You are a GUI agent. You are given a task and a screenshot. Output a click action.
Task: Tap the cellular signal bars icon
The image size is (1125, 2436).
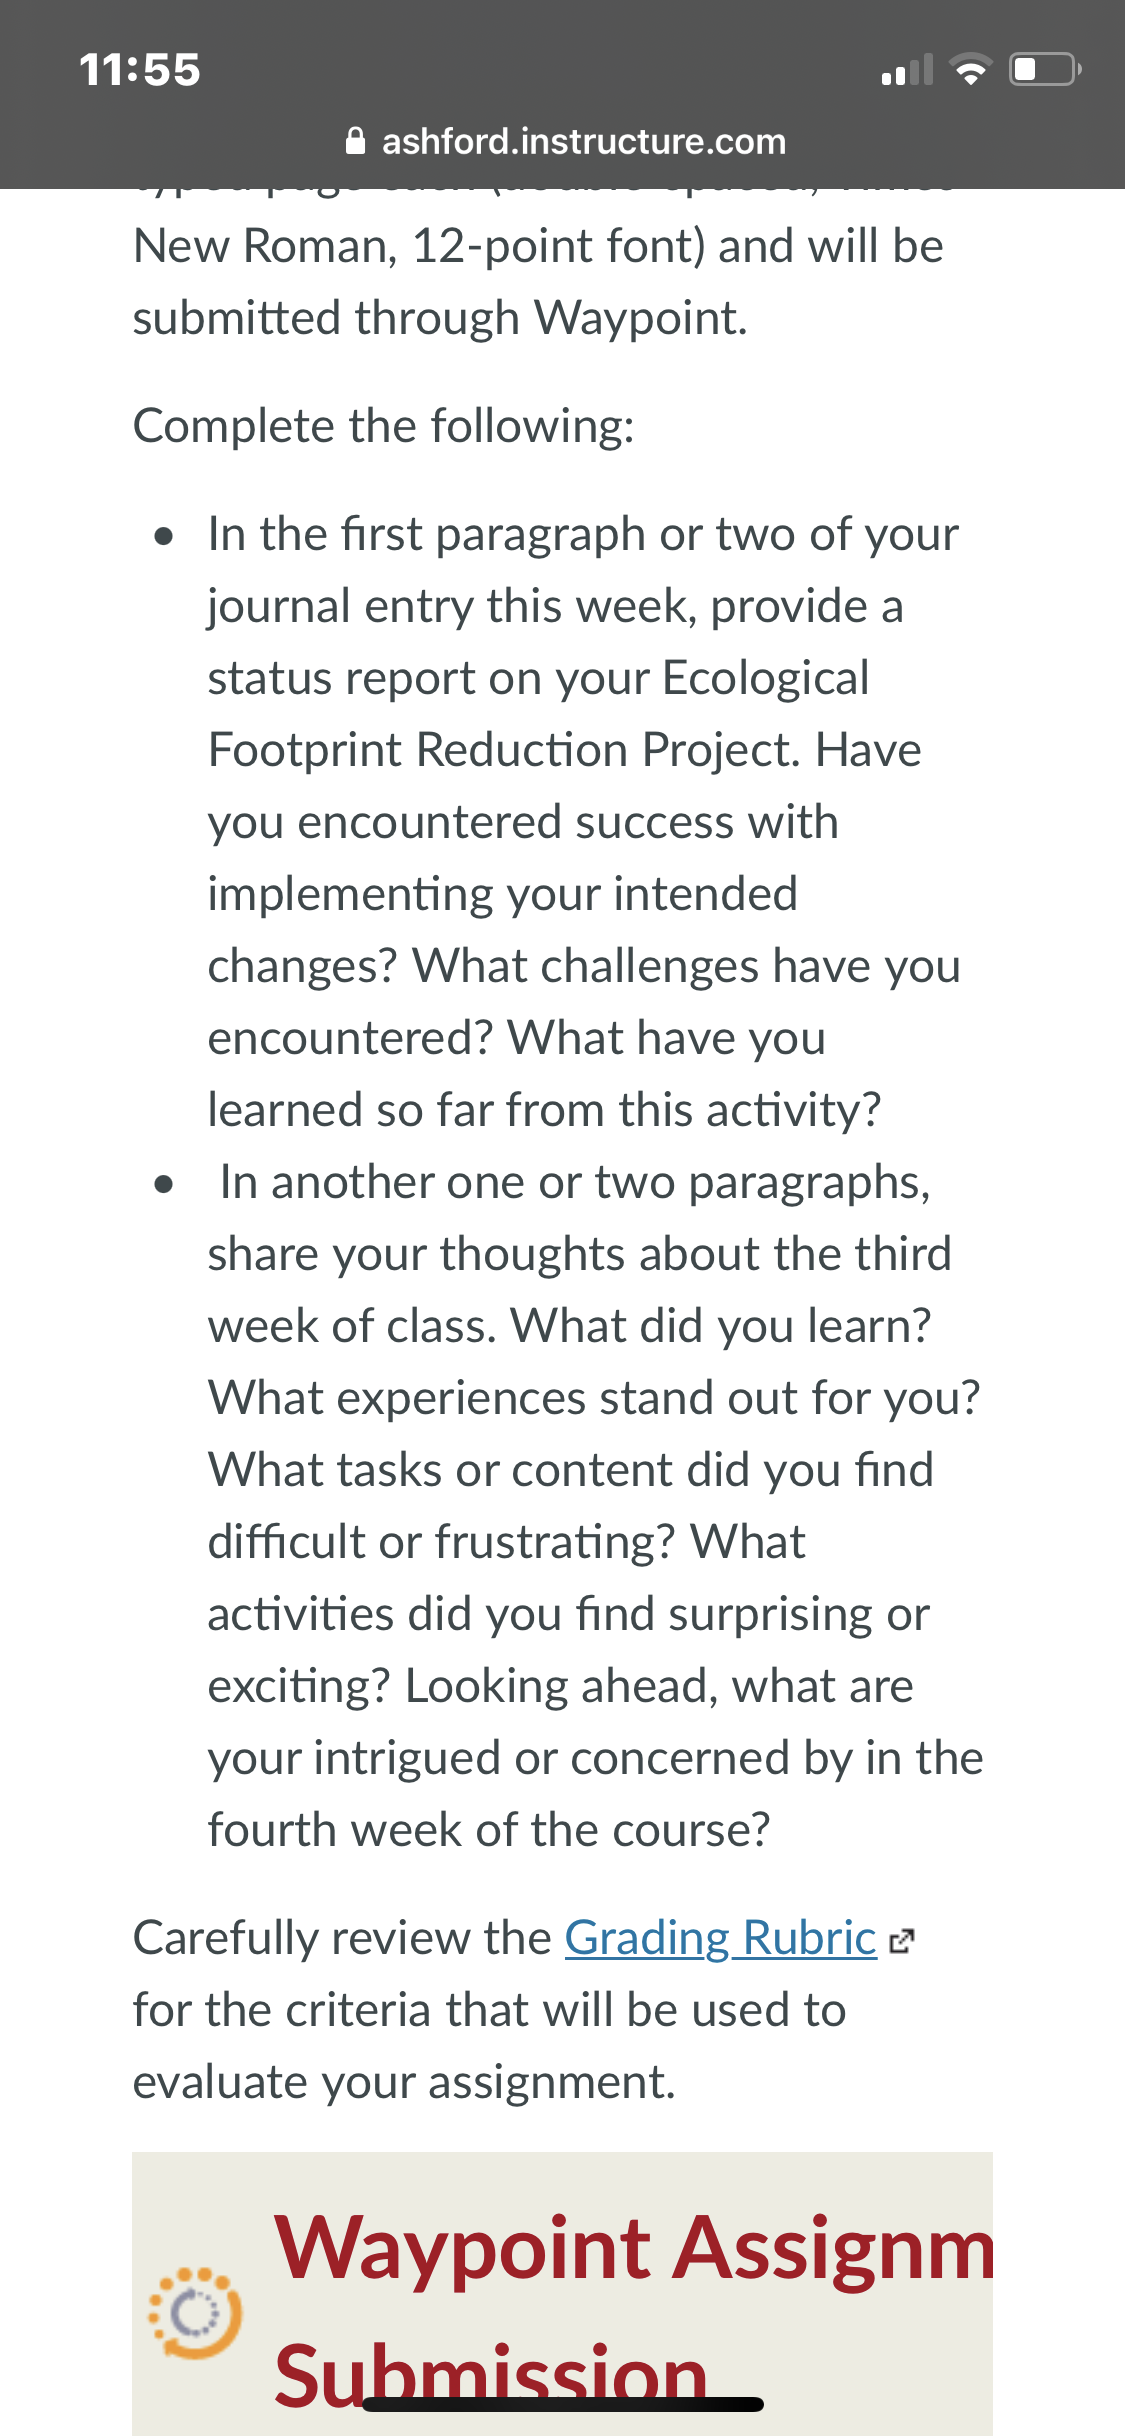pos(907,70)
